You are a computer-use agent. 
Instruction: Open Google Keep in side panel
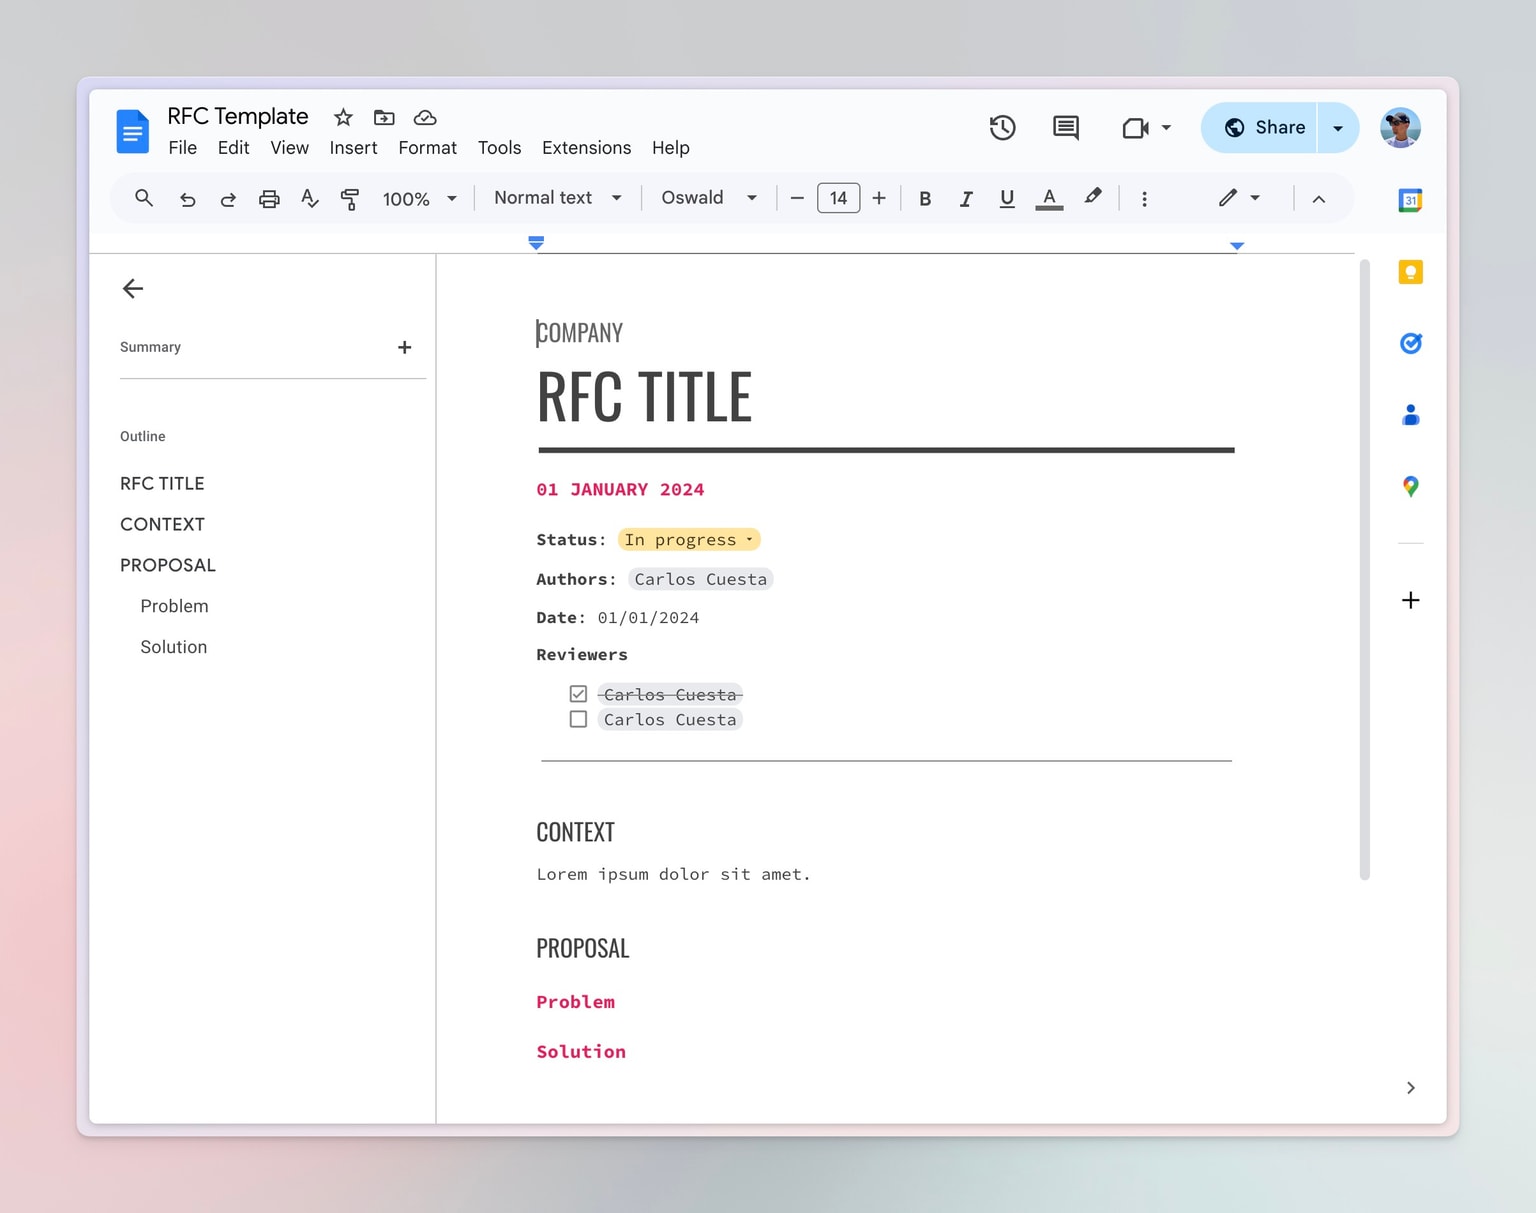[x=1410, y=272]
